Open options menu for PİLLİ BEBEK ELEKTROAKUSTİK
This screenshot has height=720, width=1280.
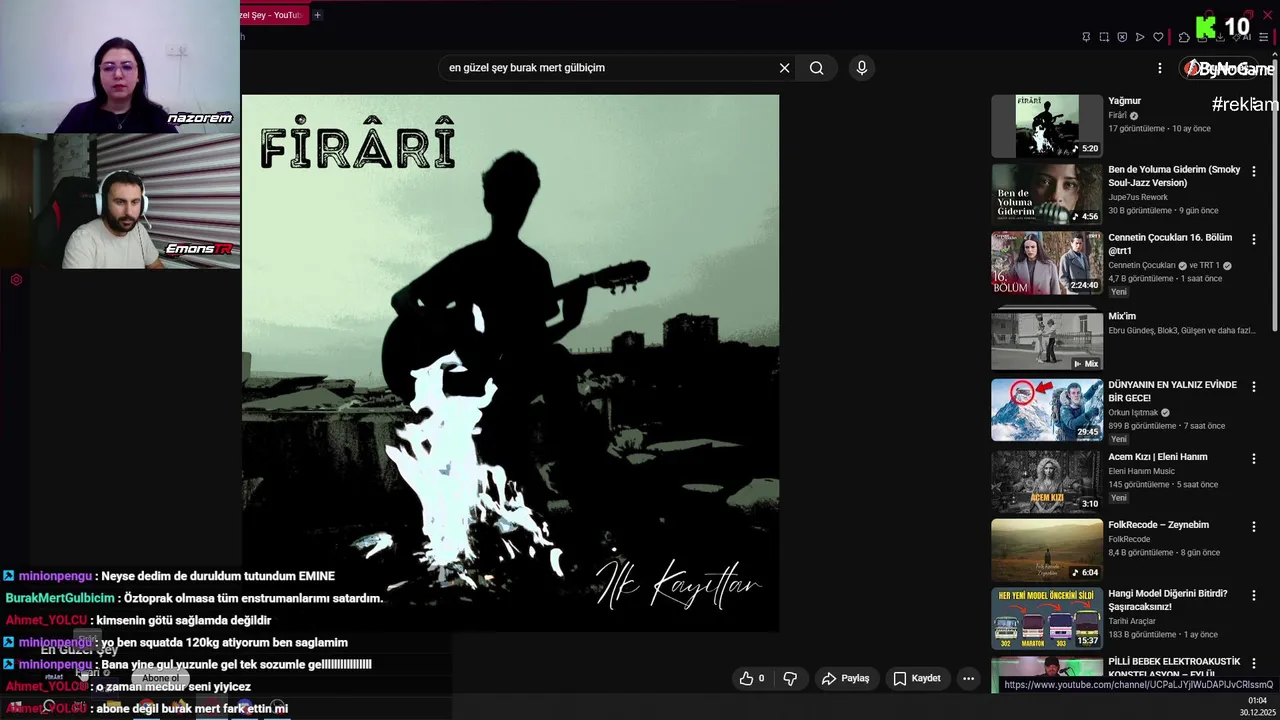[1253, 663]
